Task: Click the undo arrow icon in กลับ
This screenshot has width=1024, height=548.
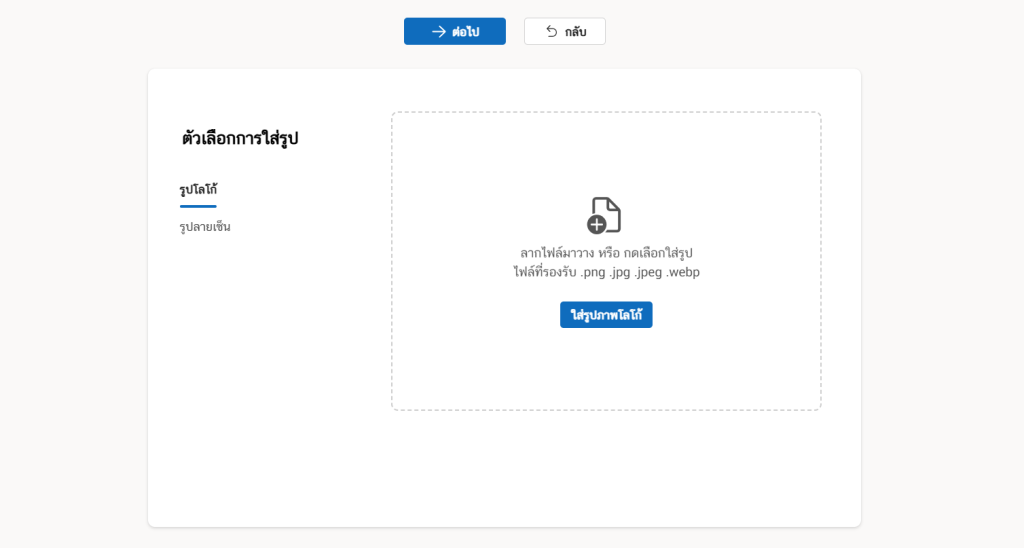Action: pos(552,31)
